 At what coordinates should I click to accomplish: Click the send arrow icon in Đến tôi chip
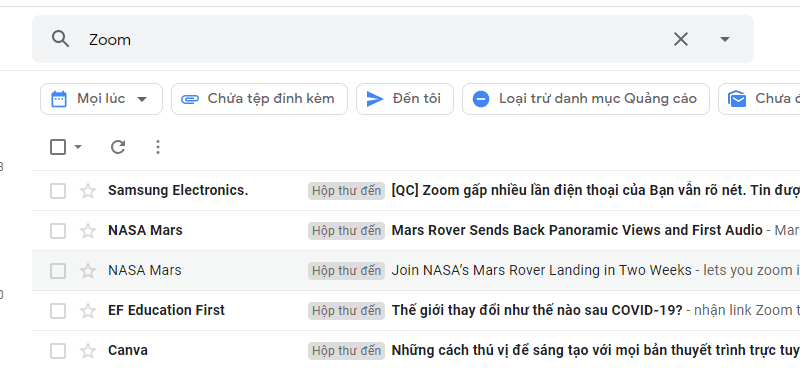click(x=375, y=99)
